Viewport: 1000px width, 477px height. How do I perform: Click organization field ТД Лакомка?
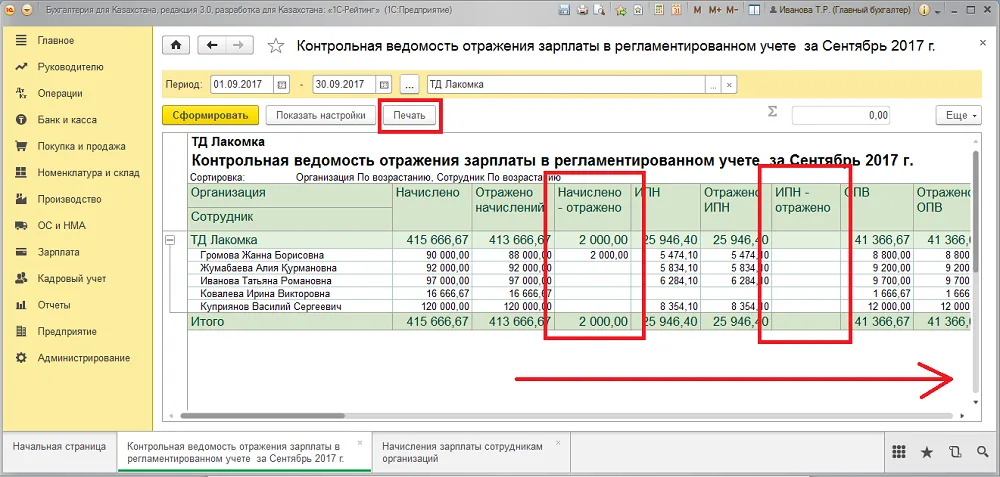[566, 84]
